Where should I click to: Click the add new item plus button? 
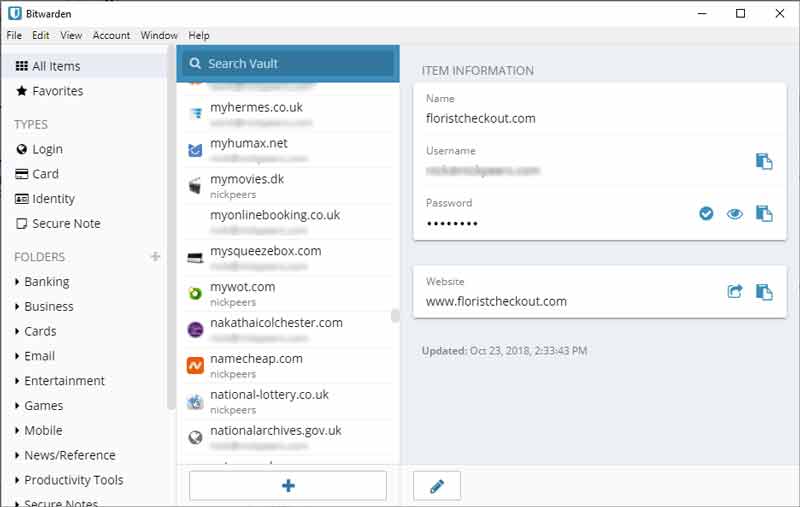[288, 486]
